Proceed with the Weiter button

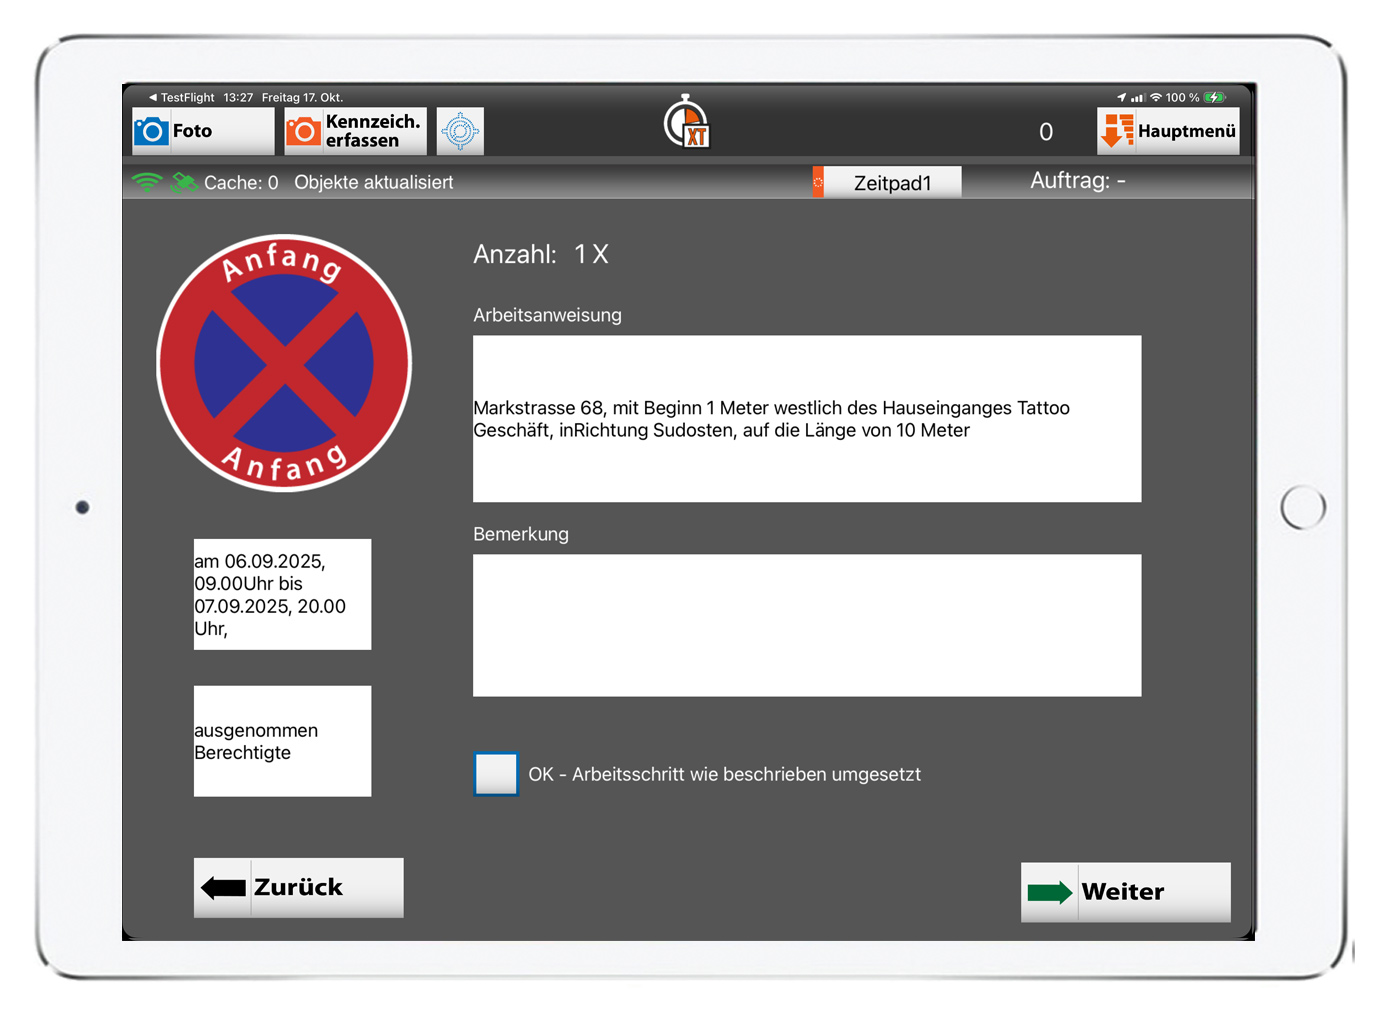(1125, 891)
